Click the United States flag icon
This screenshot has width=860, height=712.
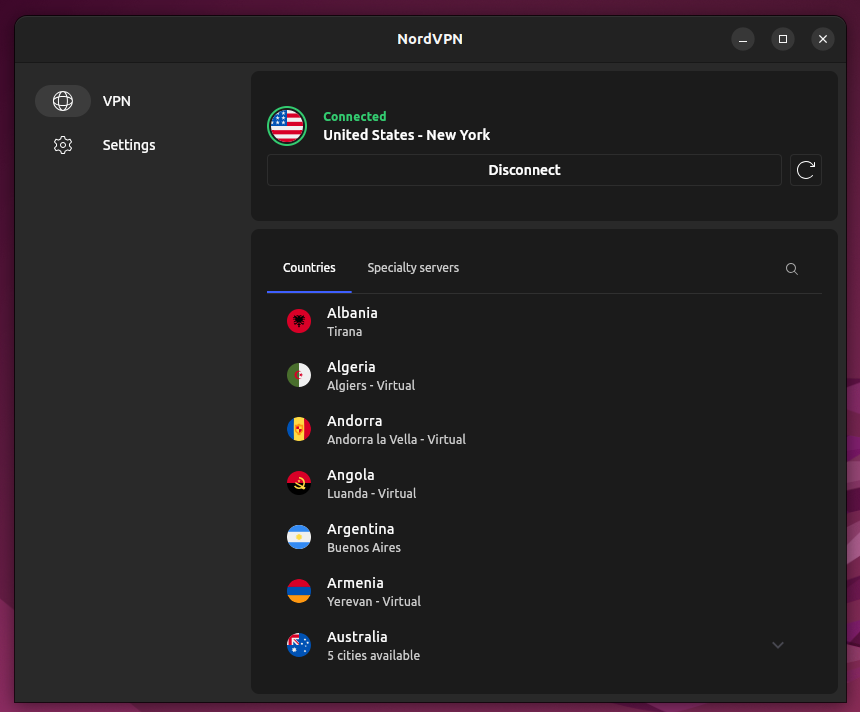(x=287, y=126)
